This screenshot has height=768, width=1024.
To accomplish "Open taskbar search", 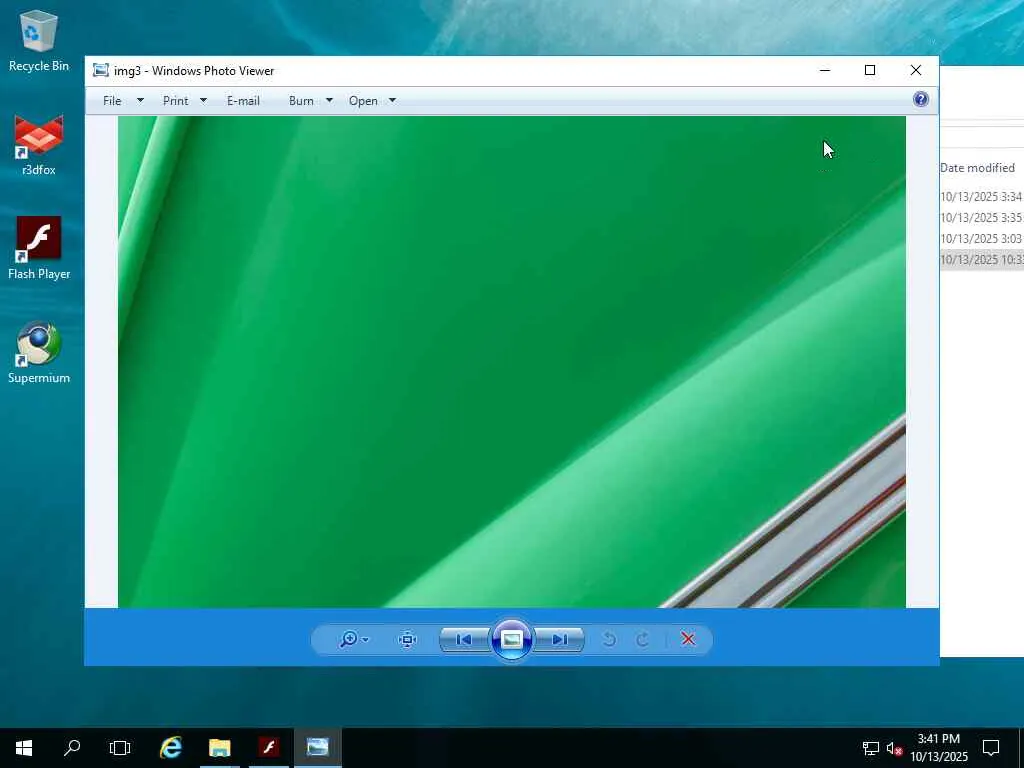I will point(72,748).
